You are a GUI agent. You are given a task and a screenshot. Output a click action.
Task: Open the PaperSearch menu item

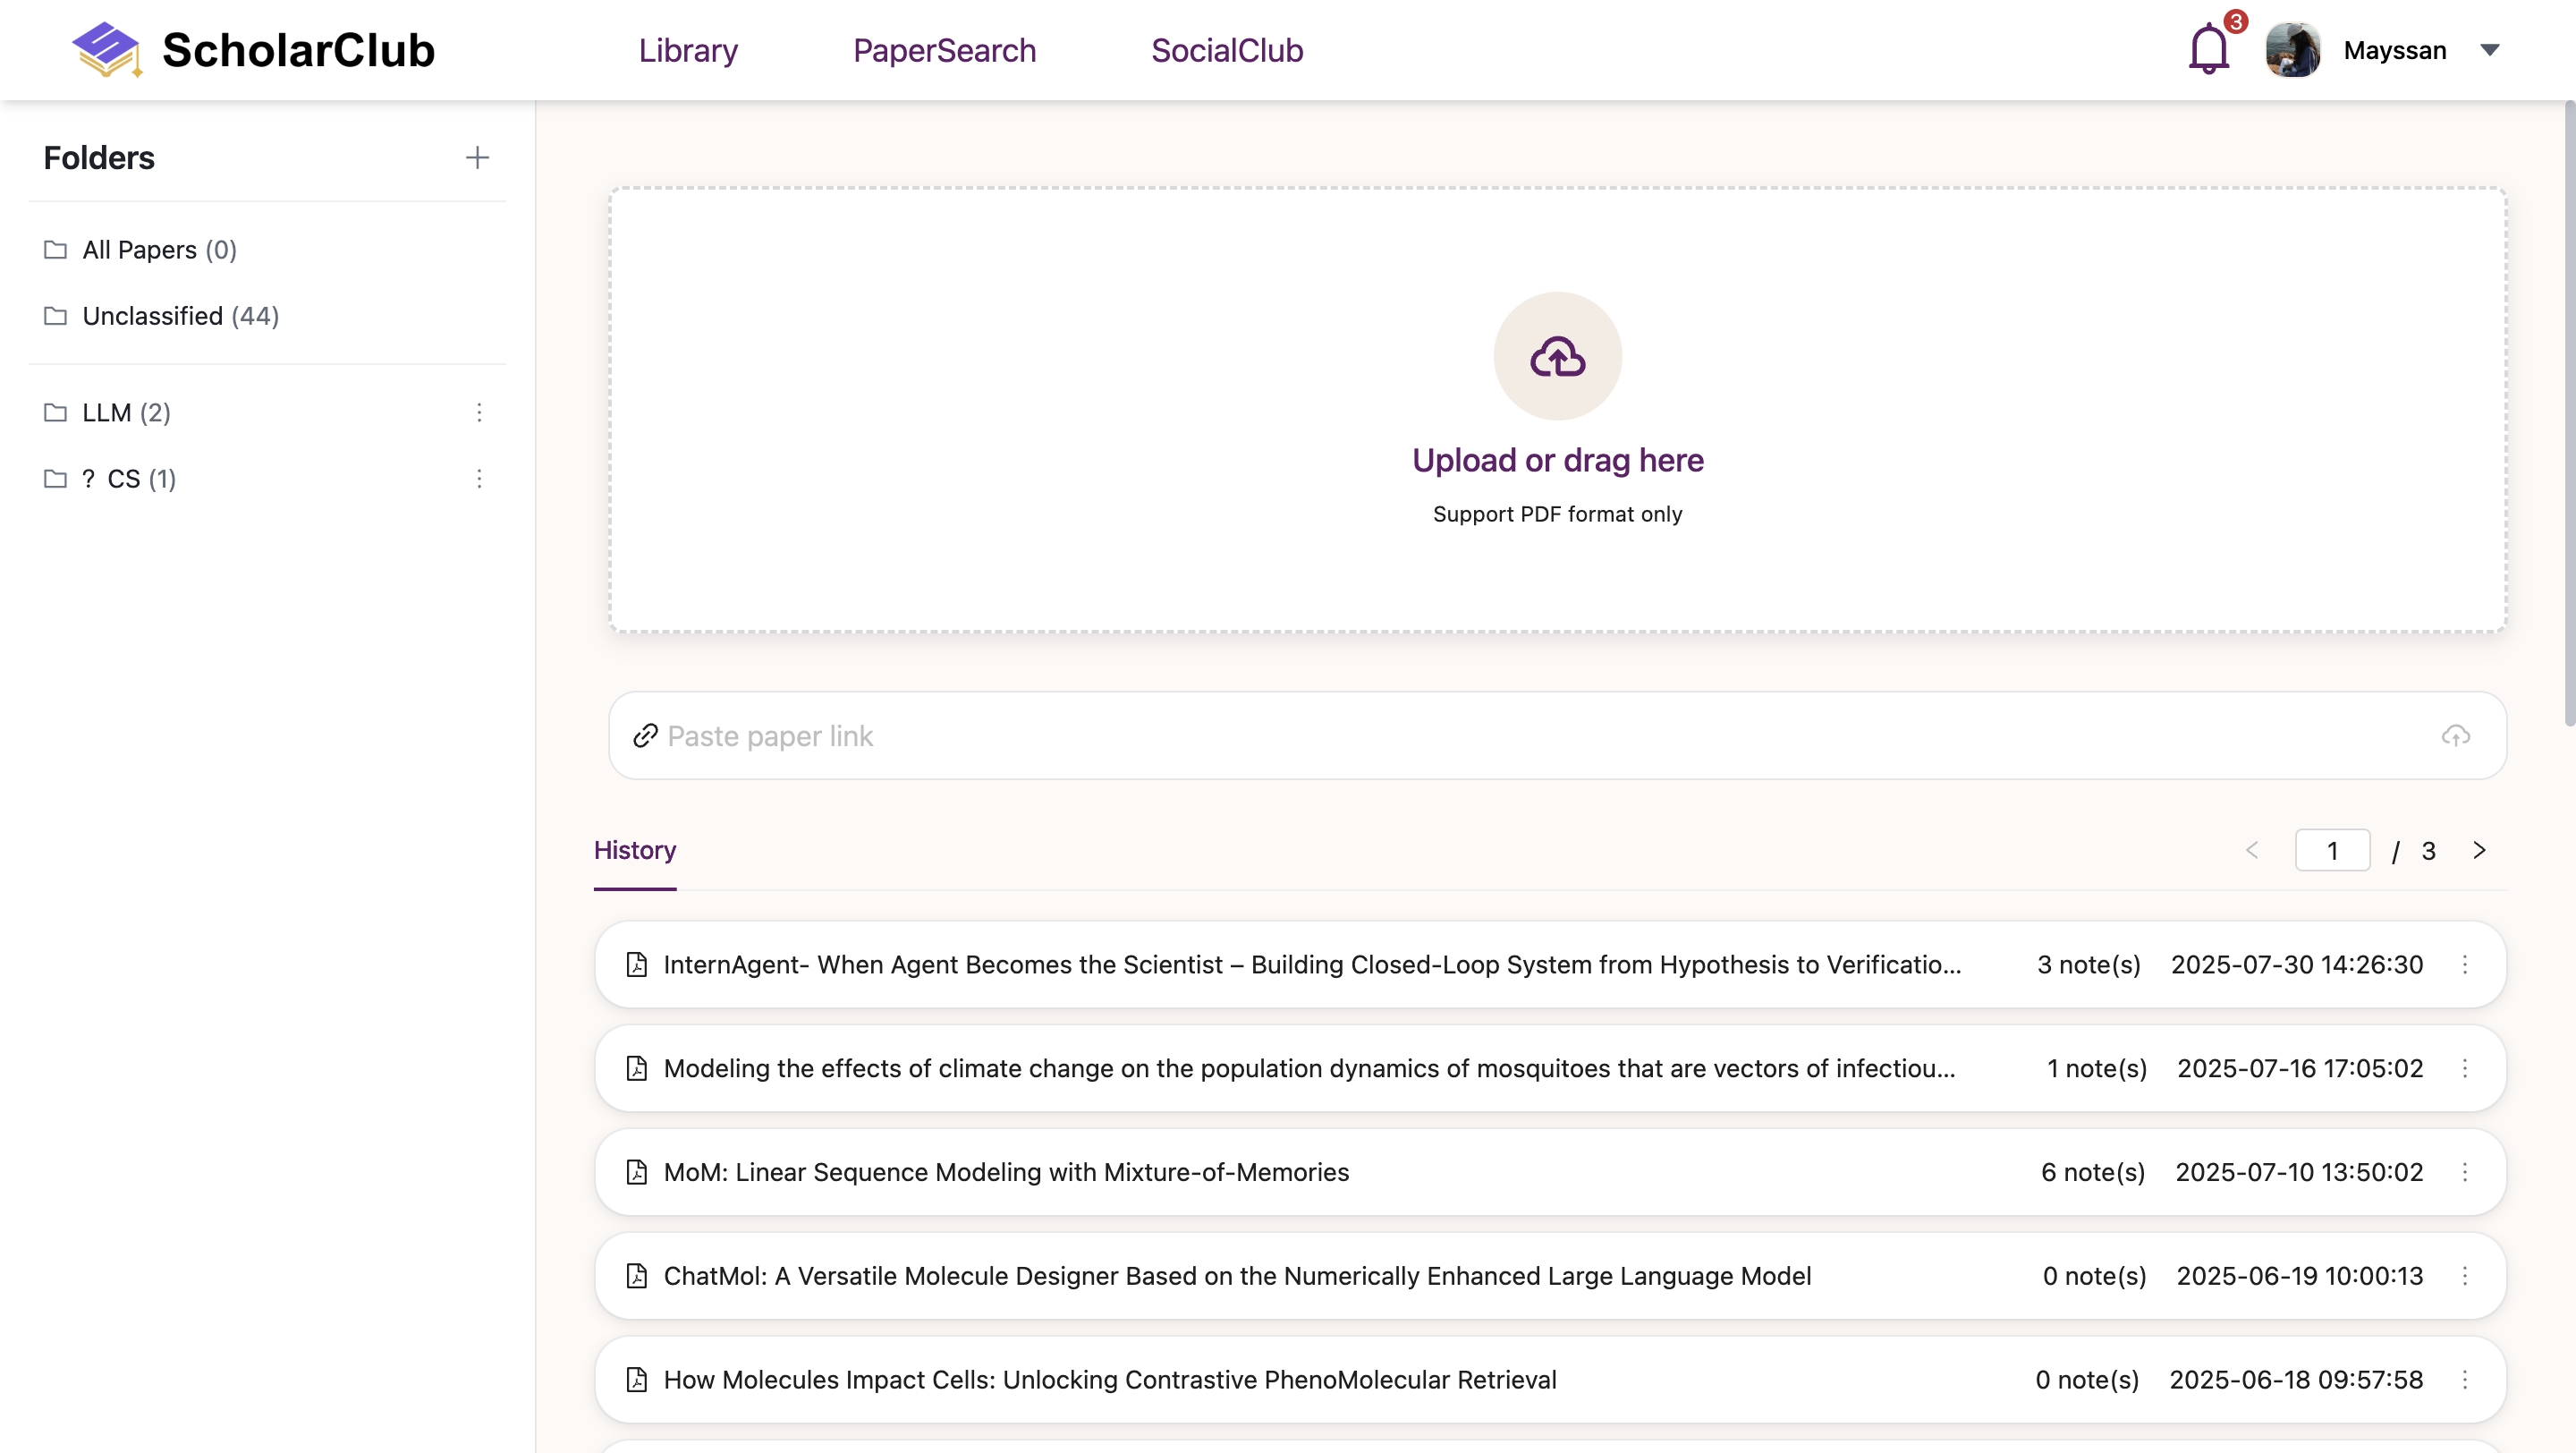[x=943, y=50]
